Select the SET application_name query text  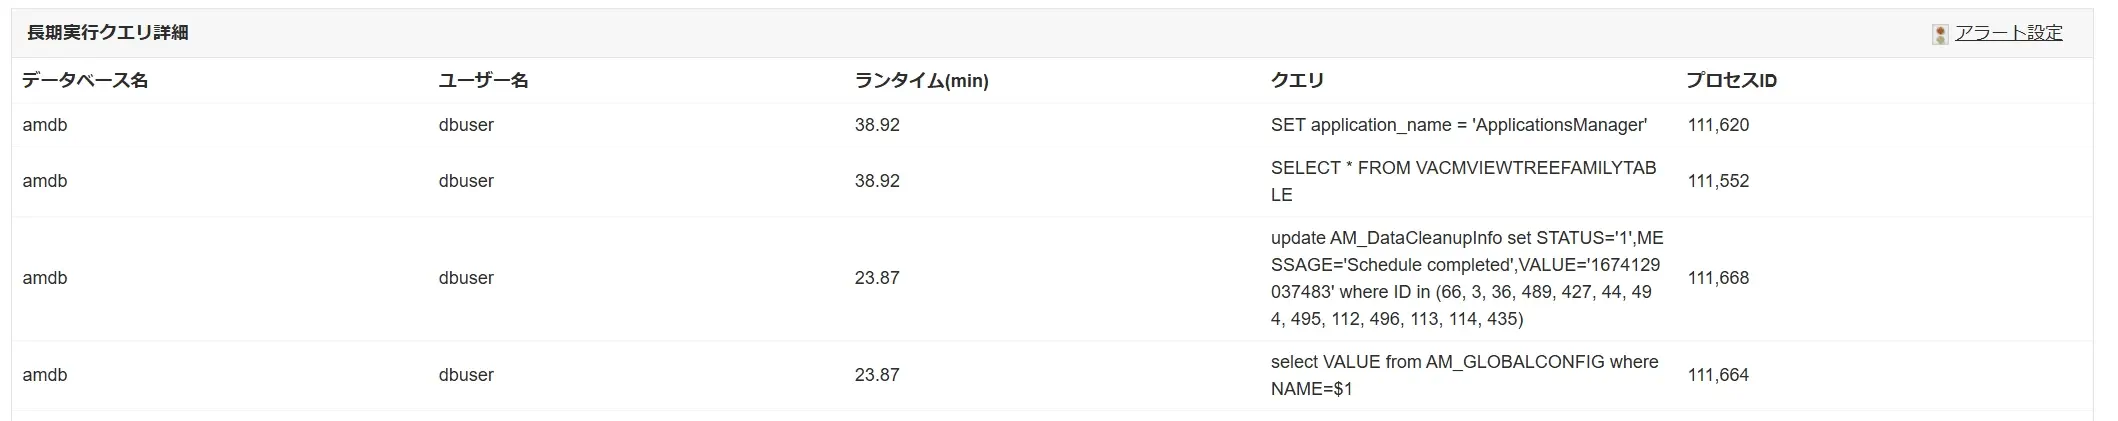1458,125
